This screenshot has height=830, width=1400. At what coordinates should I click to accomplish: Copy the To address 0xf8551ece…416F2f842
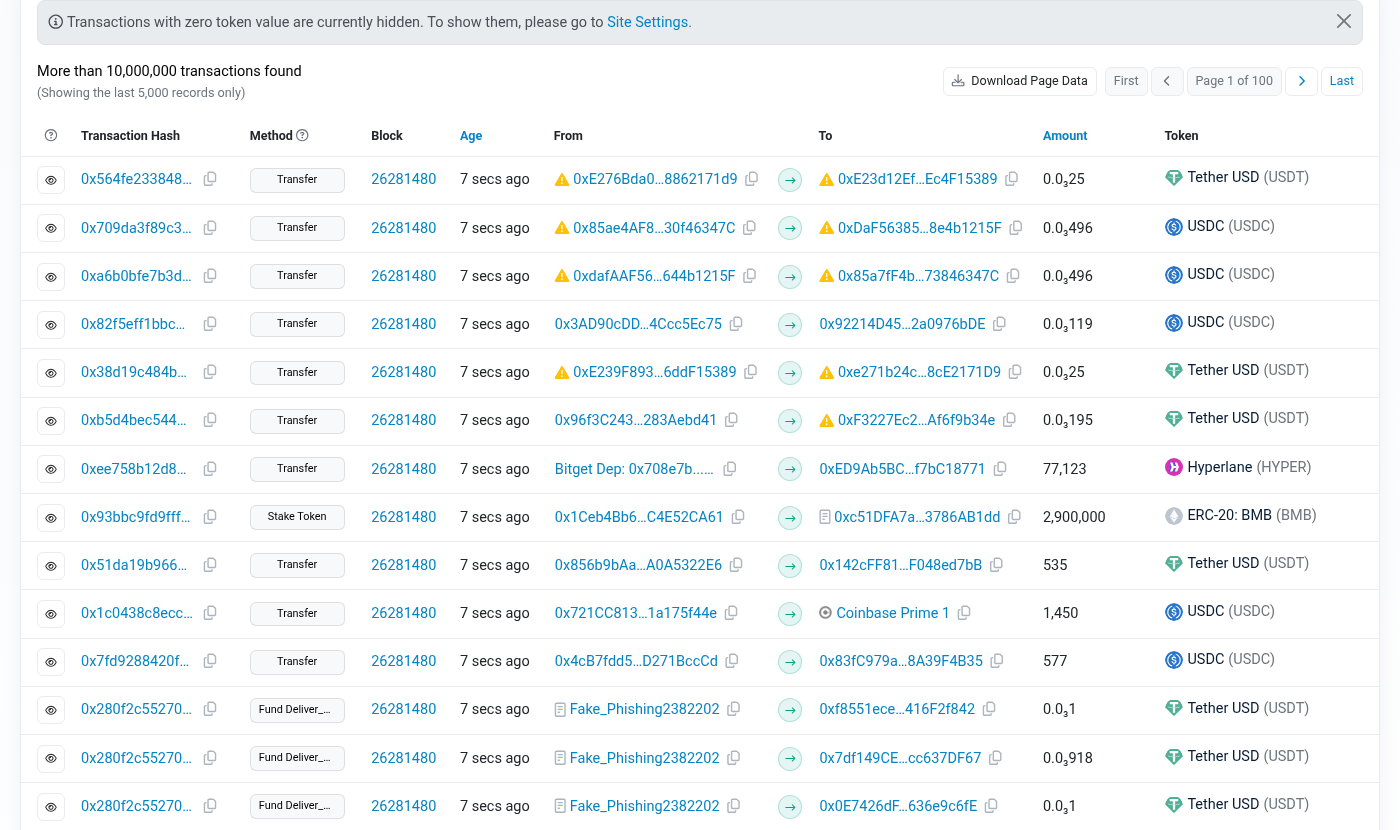click(989, 709)
